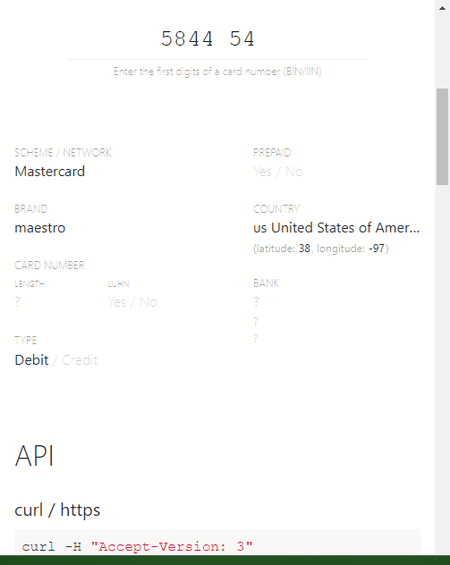Click the card number length question mark
The image size is (450, 565).
pos(17,302)
